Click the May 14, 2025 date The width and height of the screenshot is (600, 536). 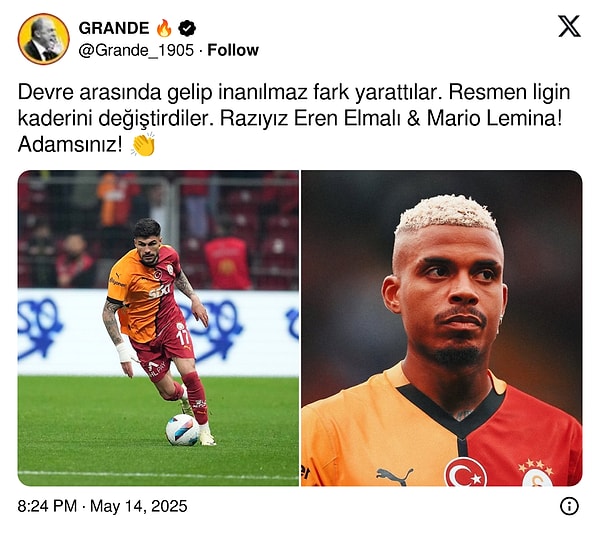pos(139,506)
